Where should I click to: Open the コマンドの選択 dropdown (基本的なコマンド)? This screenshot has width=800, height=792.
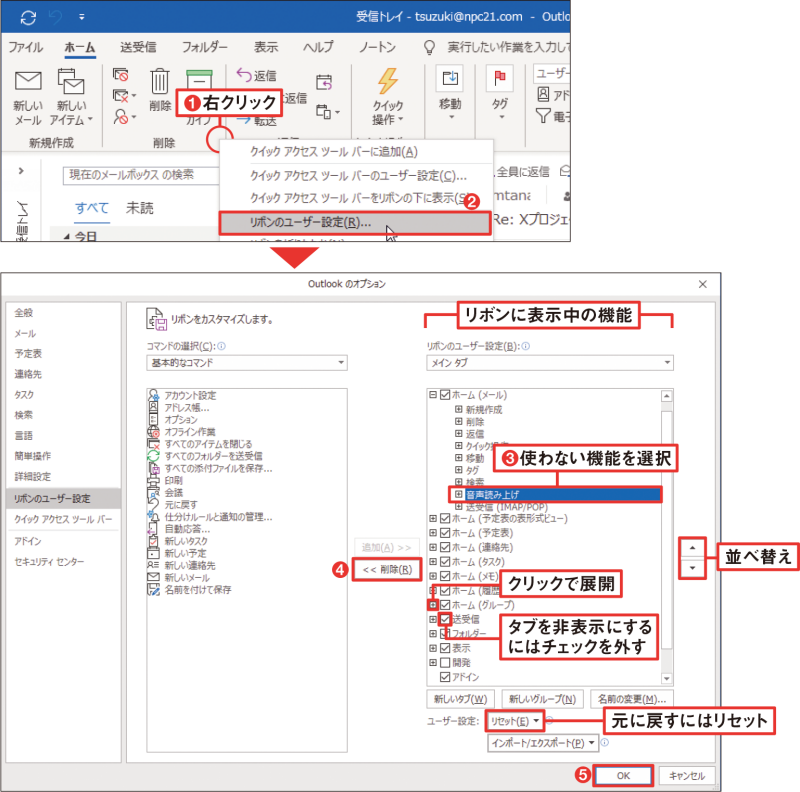tap(246, 362)
